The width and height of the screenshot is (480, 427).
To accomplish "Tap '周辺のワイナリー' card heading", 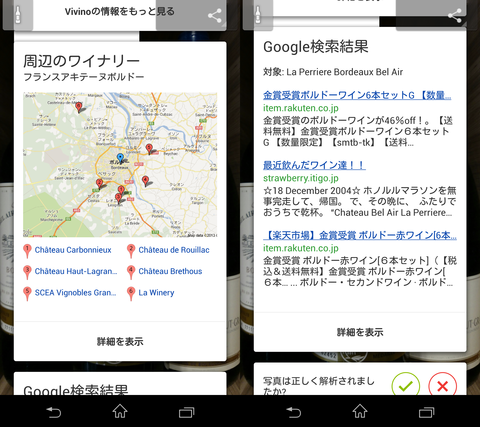I will point(82,61).
